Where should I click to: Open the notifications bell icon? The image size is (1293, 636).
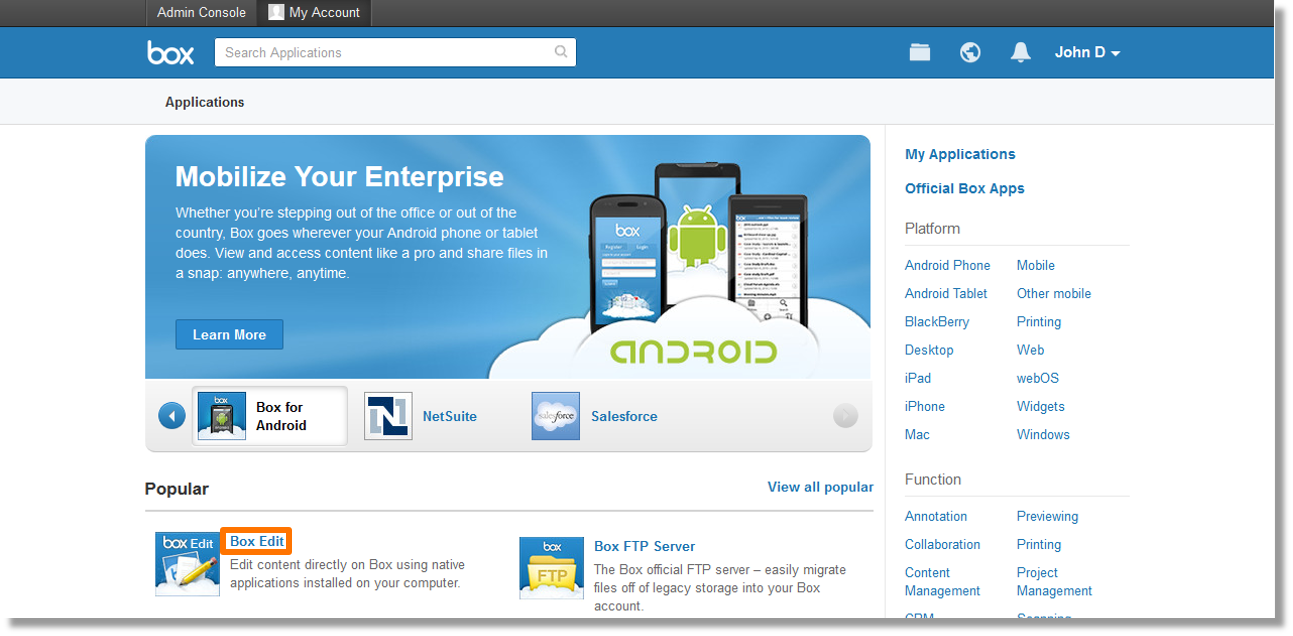tap(1020, 52)
